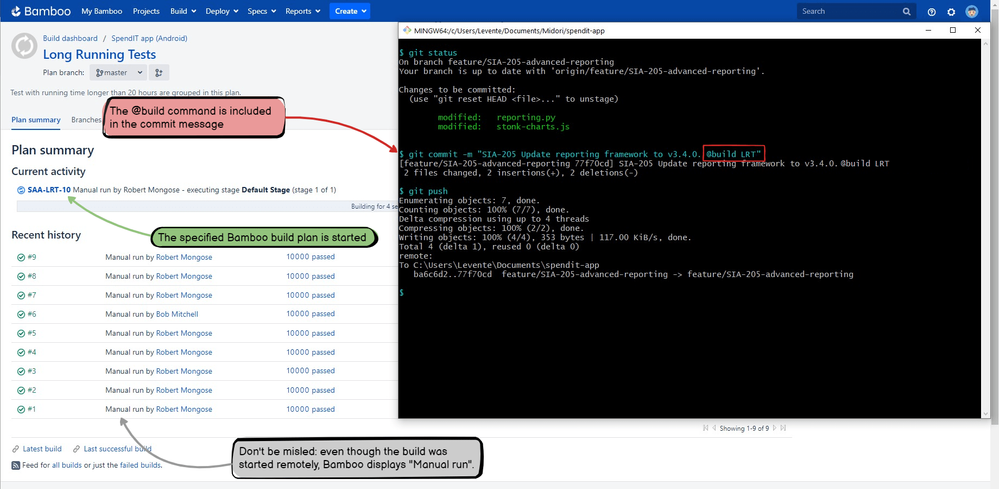This screenshot has width=999, height=489.
Task: Click the create plan branch icon
Action: [x=159, y=73]
